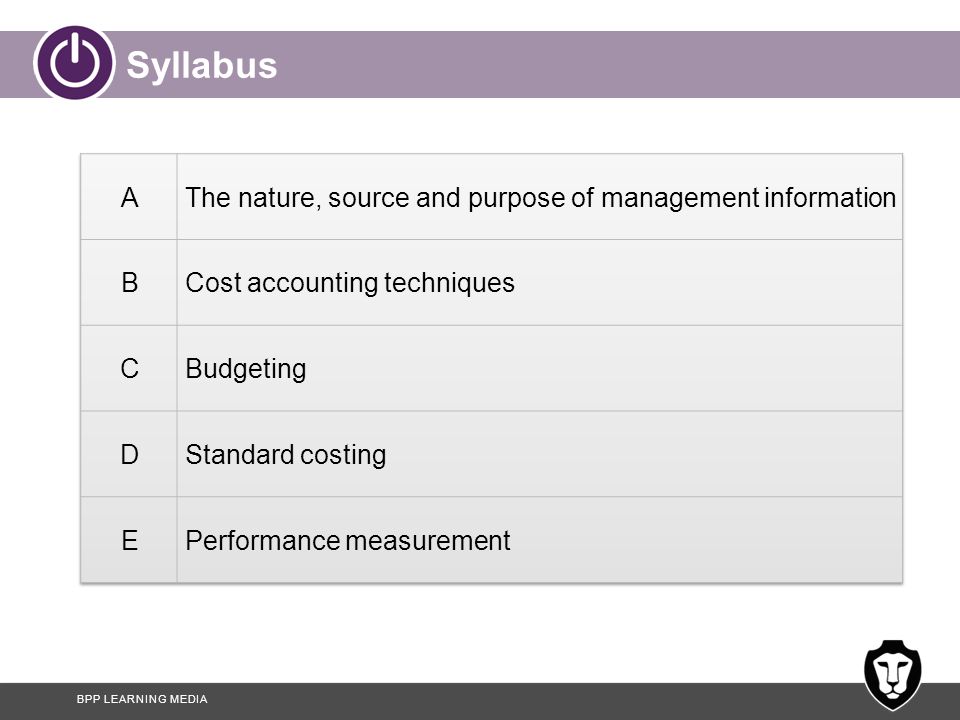Click the word 'techniques' in row B
The height and width of the screenshot is (720, 960).
[x=449, y=283]
